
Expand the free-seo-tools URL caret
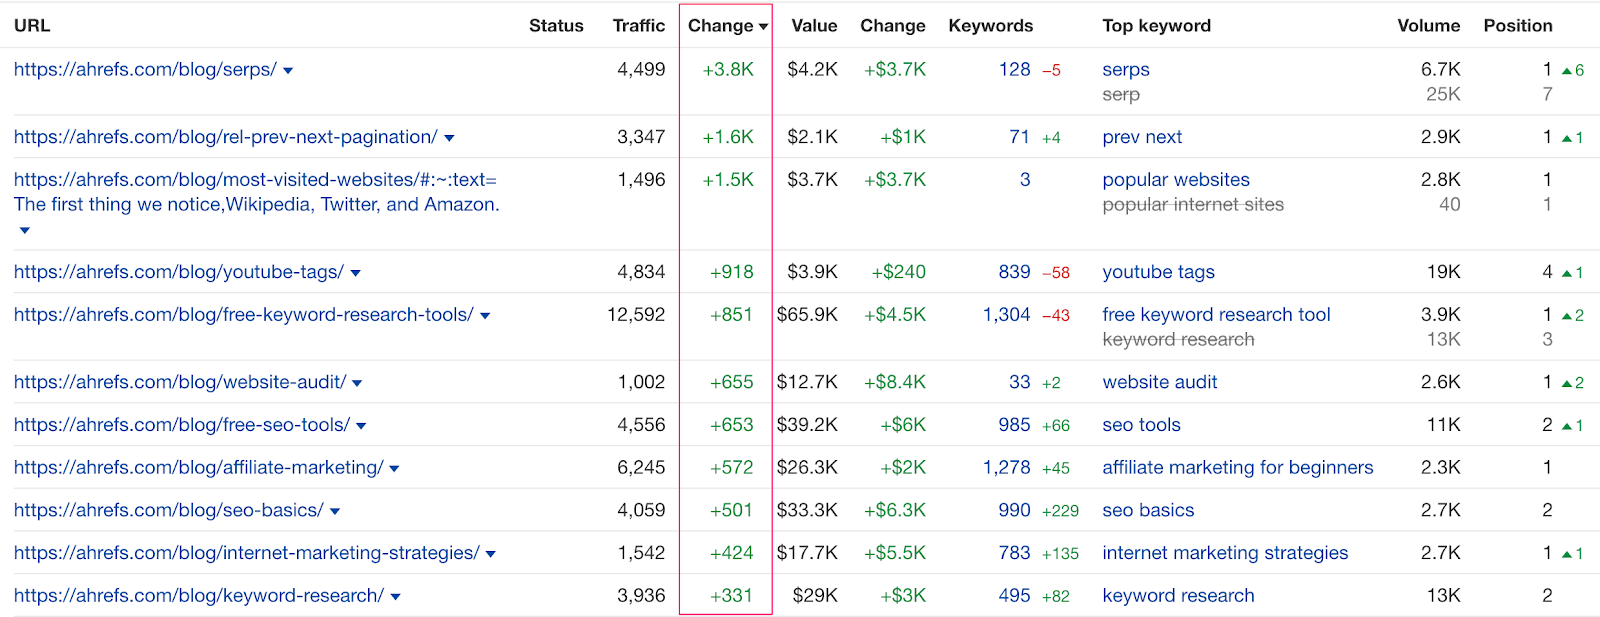point(361,426)
